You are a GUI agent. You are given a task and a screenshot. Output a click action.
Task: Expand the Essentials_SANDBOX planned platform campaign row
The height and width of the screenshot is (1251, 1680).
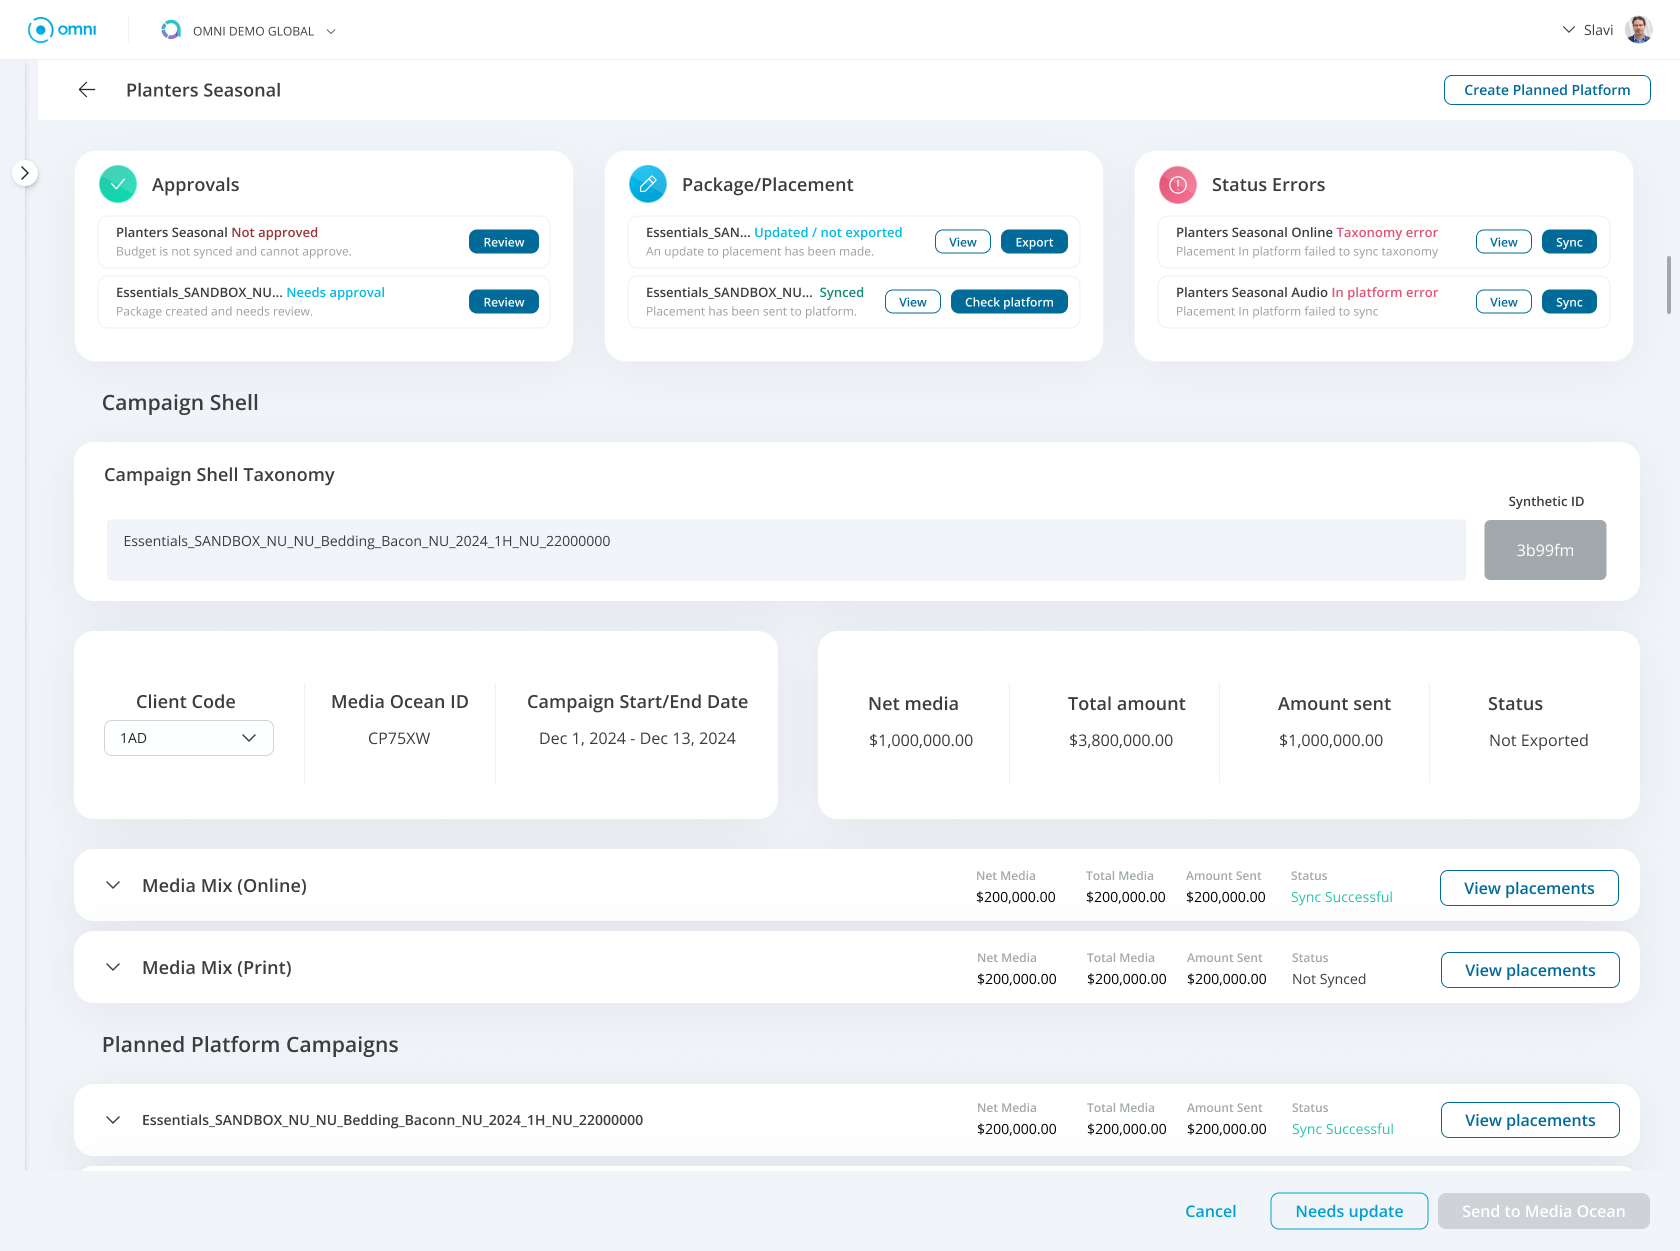(x=113, y=1120)
